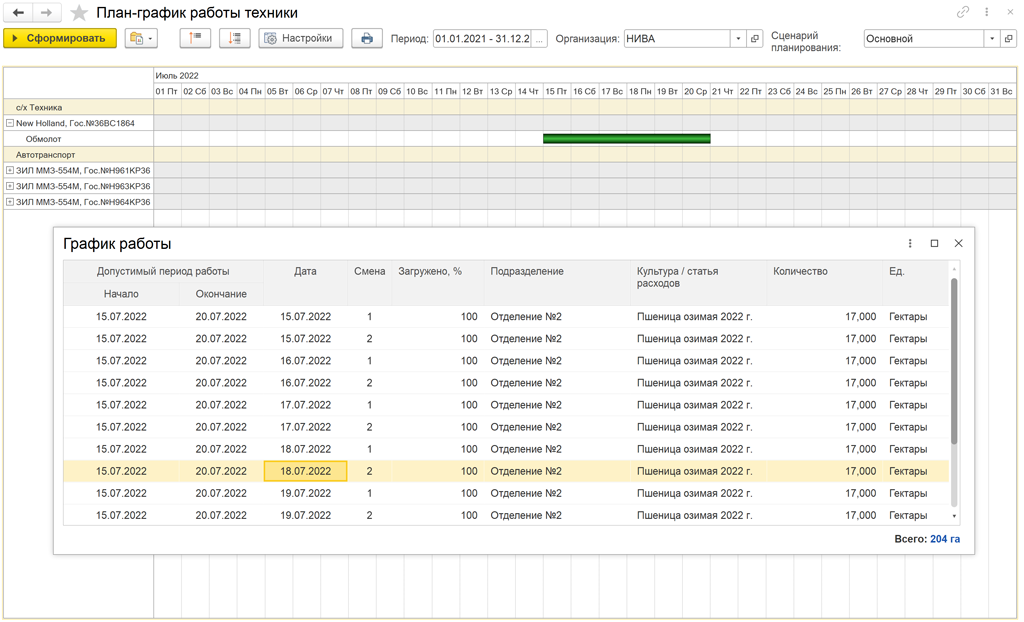
Task: Open the Настройки settings button
Action: [300, 38]
